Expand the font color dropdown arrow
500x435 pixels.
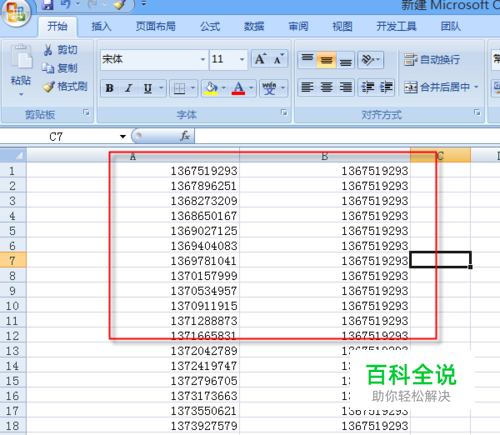pos(251,88)
